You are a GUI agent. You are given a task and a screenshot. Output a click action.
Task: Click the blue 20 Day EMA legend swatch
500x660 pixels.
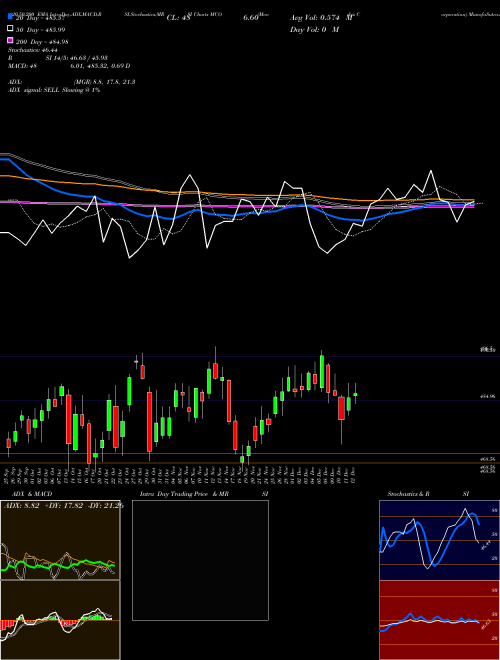point(10,17)
